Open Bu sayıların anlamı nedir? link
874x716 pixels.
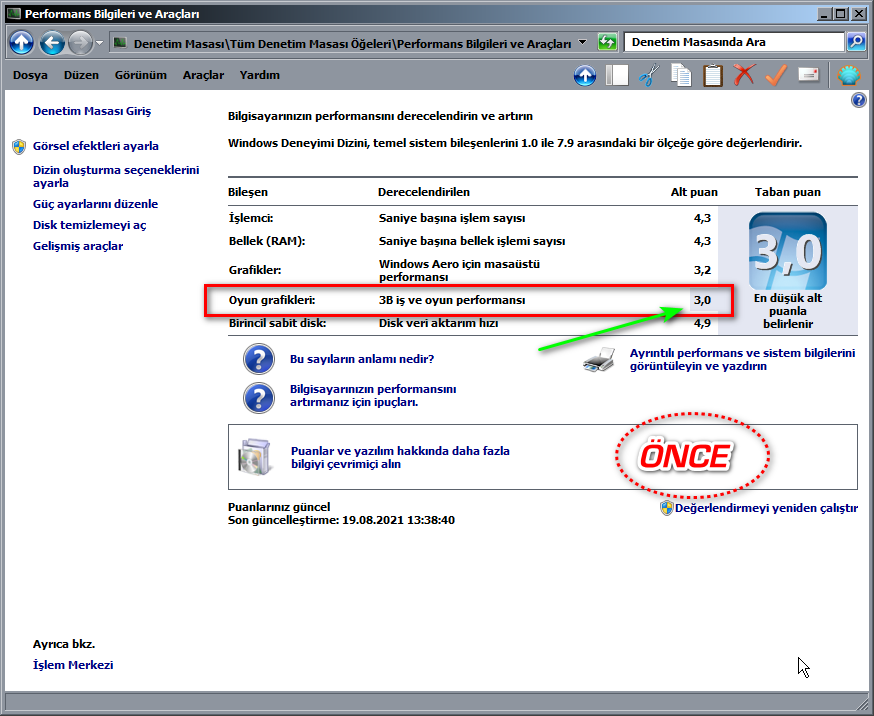(x=362, y=359)
